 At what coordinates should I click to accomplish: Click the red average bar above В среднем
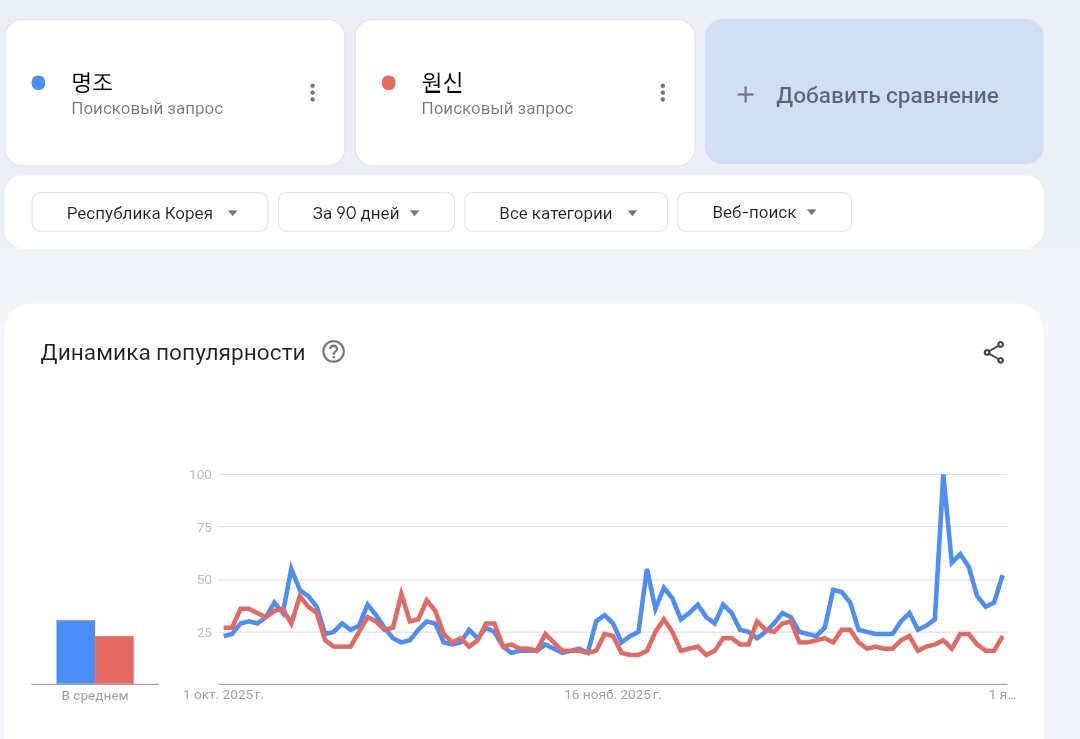(x=114, y=659)
